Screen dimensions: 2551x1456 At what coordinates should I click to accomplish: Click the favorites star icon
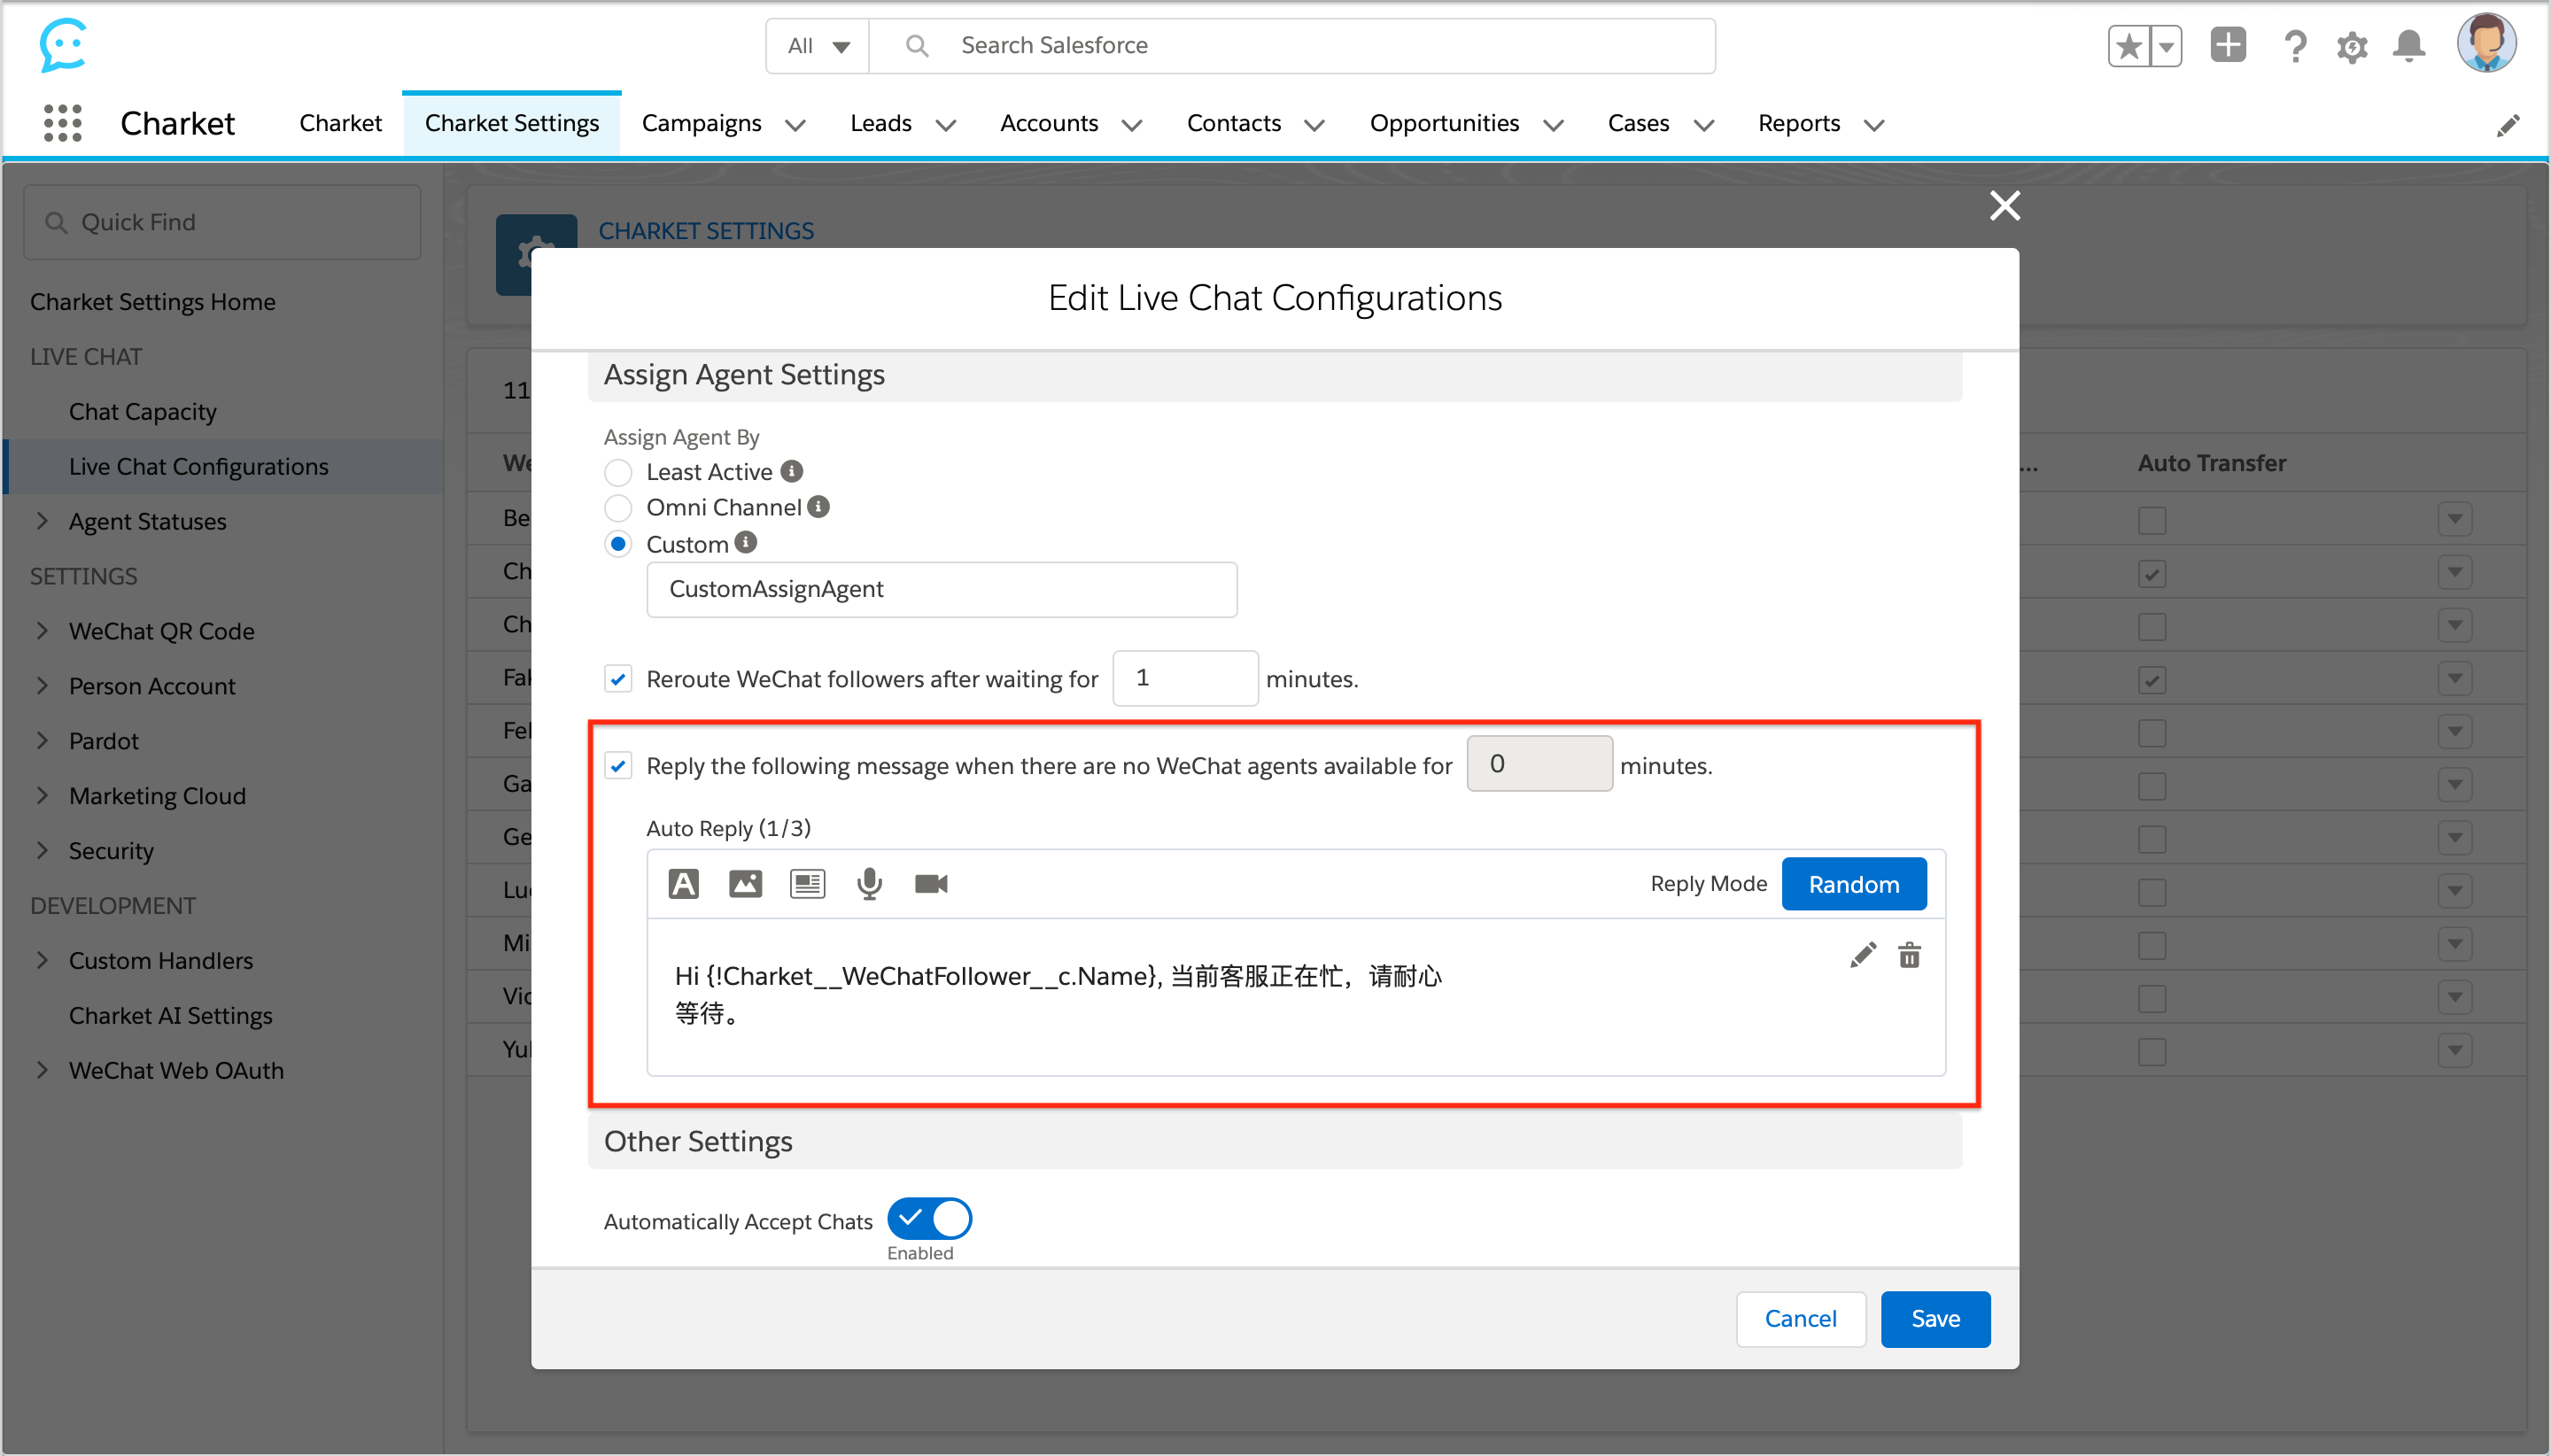coord(2129,46)
